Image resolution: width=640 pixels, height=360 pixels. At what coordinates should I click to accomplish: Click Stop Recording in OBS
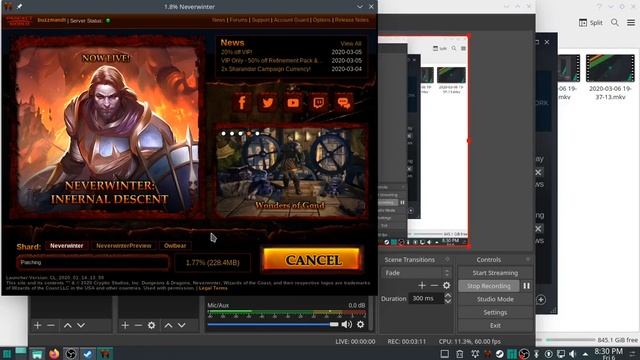[x=489, y=286]
